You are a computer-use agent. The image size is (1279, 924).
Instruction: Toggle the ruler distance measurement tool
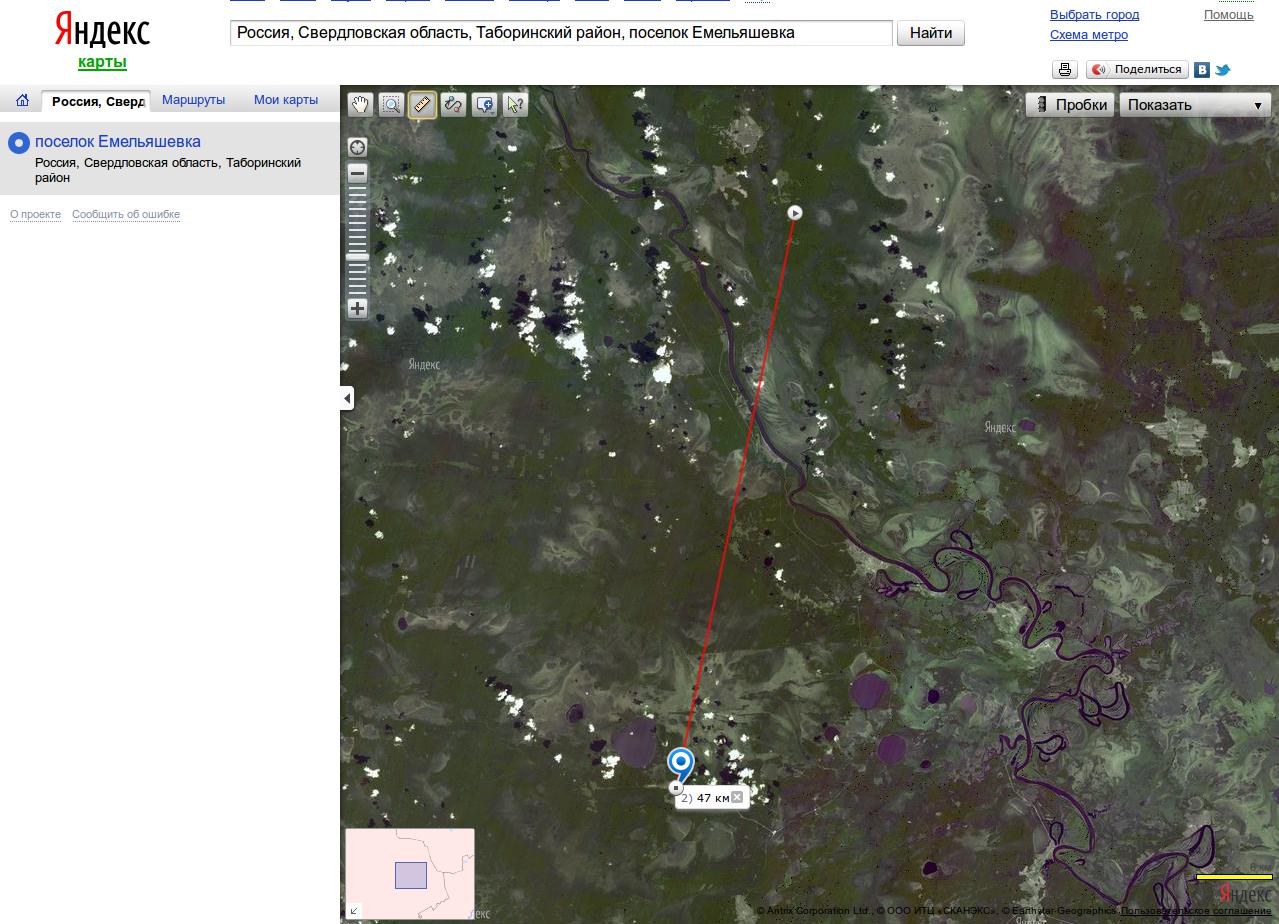422,105
